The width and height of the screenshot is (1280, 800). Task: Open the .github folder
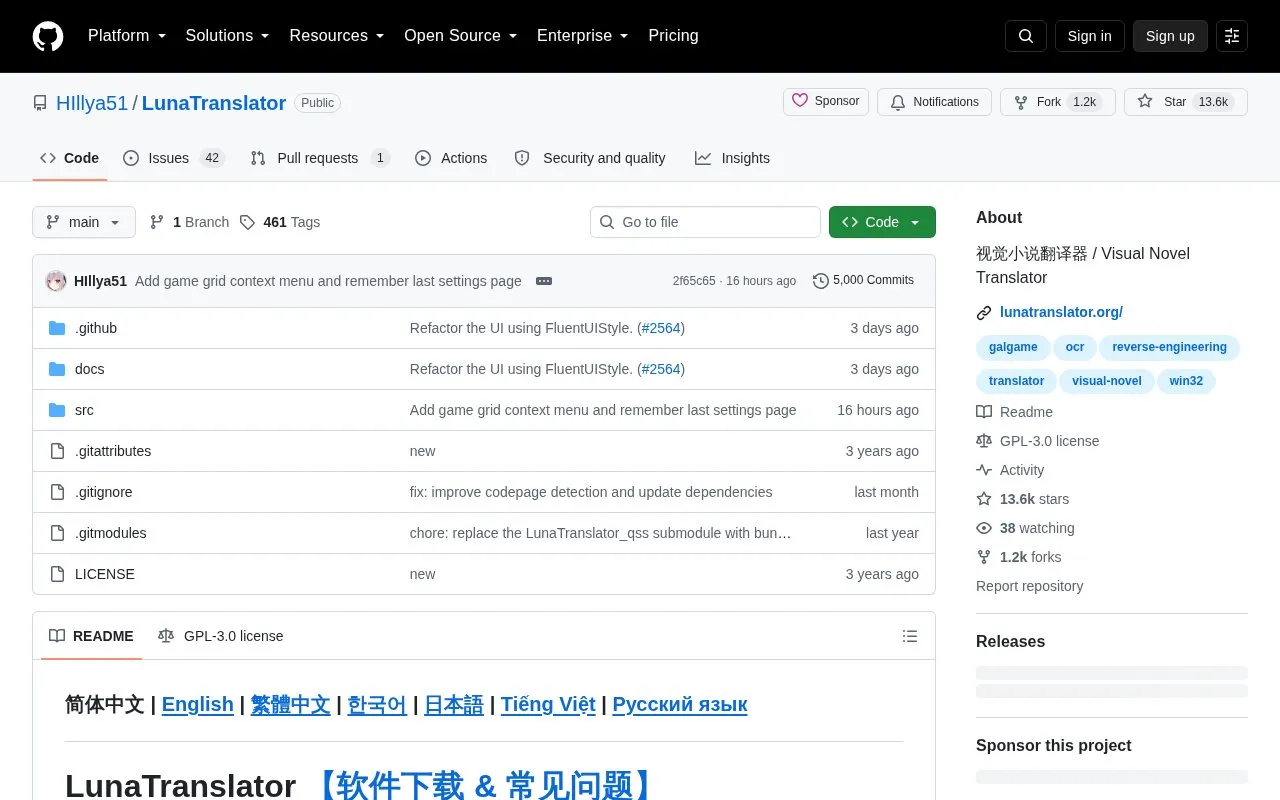[96, 328]
